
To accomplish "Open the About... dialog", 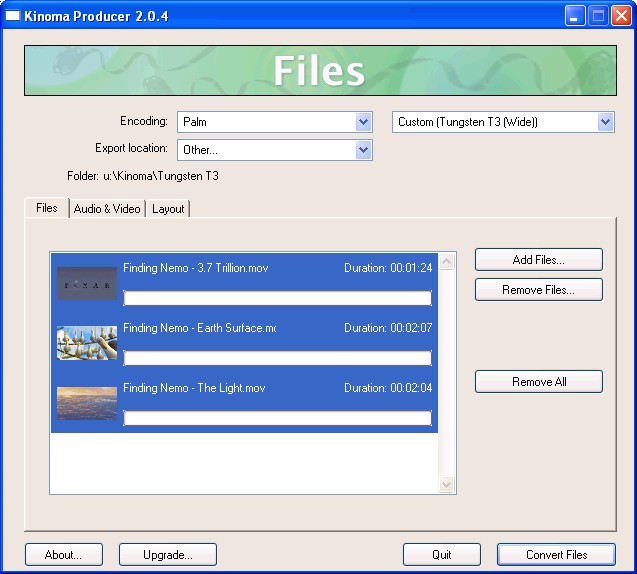I will tap(62, 554).
